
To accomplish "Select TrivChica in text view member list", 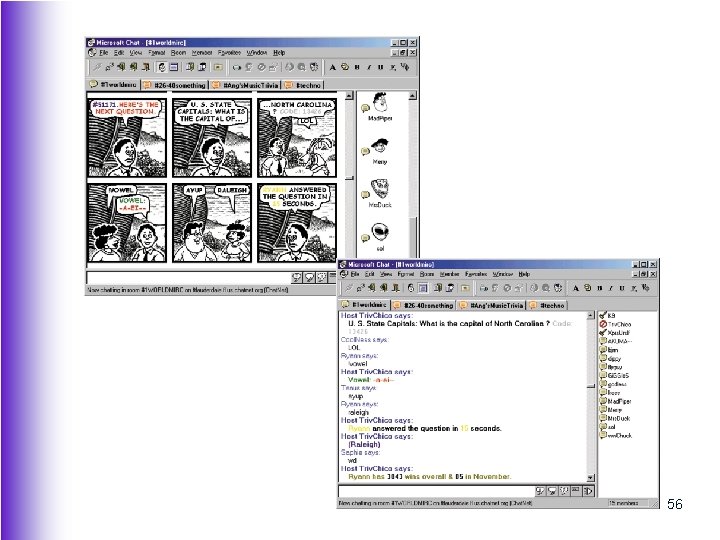I will (x=615, y=324).
